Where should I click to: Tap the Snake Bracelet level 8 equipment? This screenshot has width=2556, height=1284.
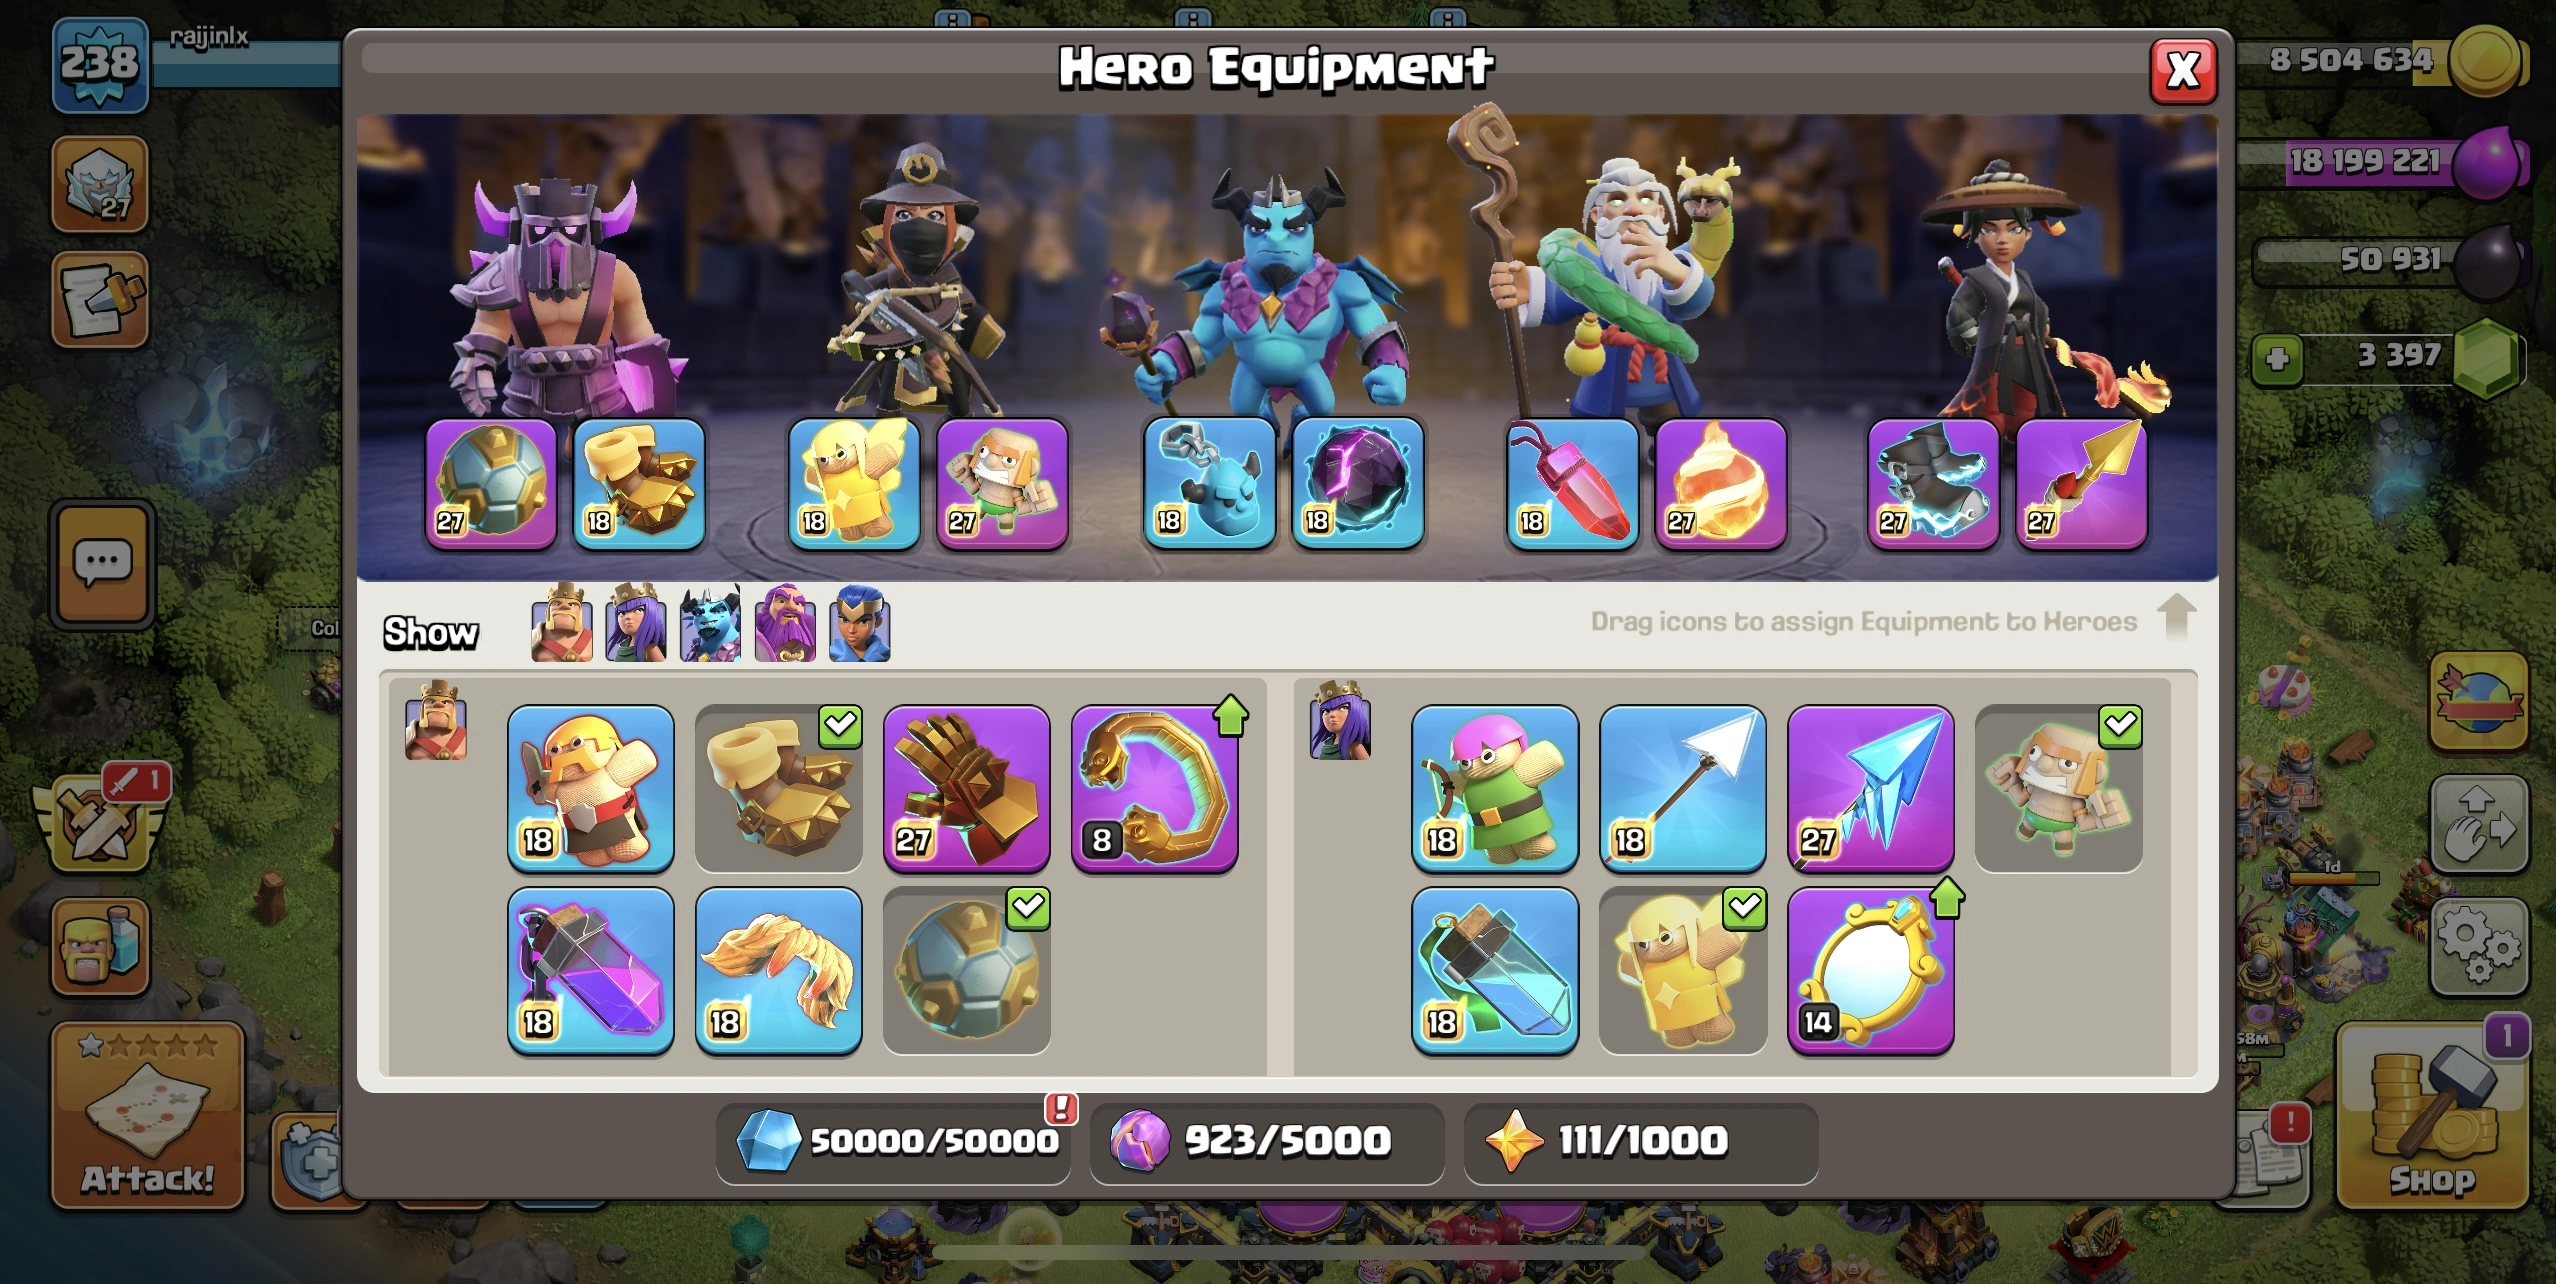[1155, 789]
